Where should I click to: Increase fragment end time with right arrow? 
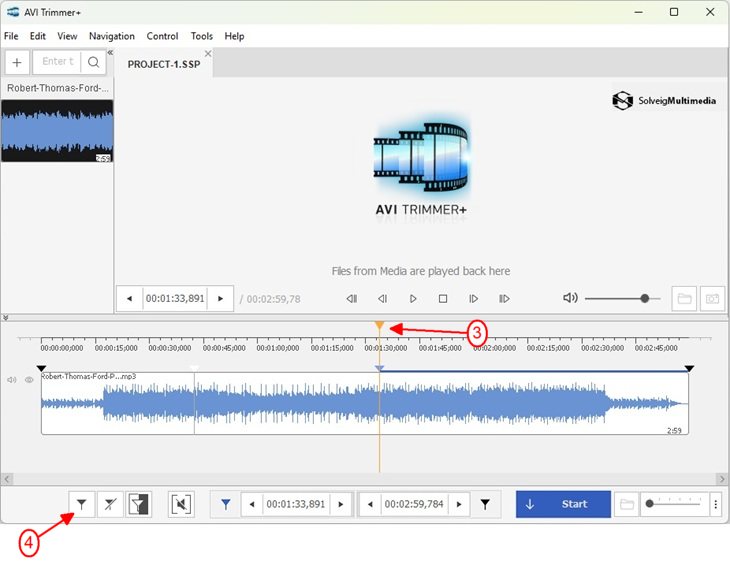pyautogui.click(x=459, y=504)
